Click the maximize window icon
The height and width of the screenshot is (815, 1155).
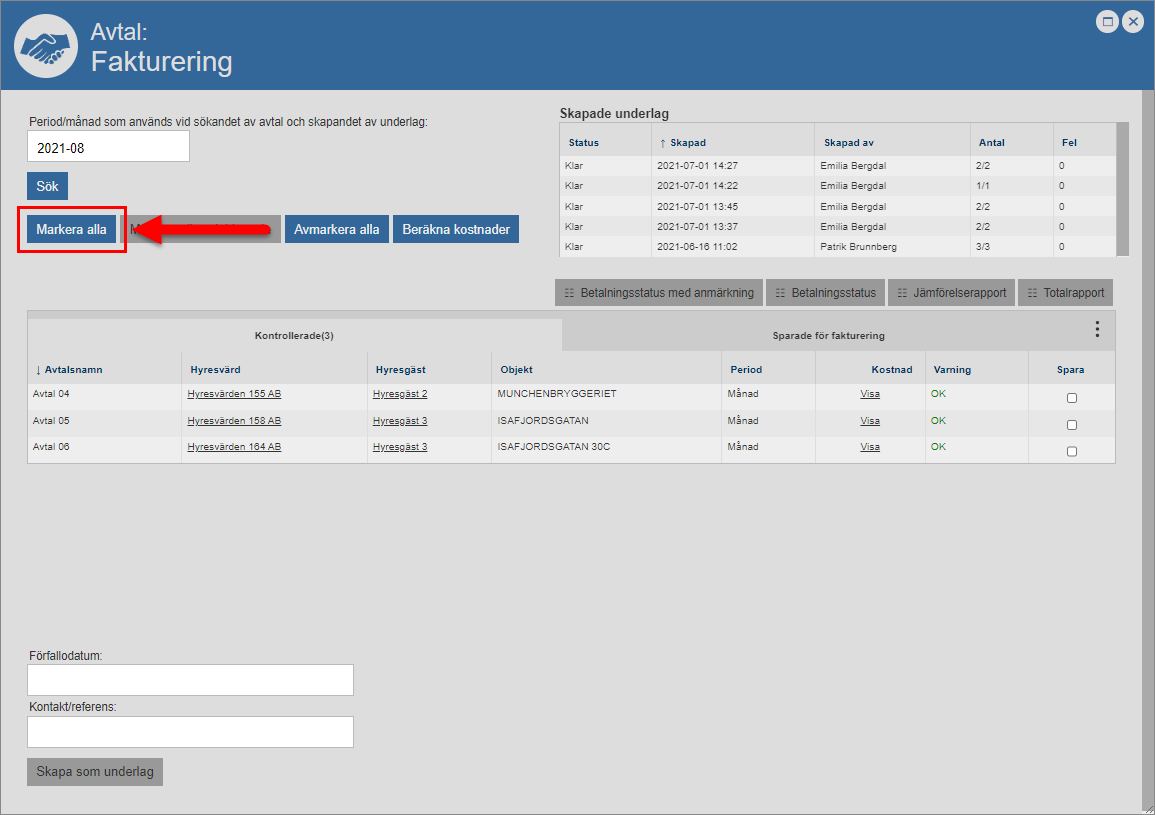1107,21
